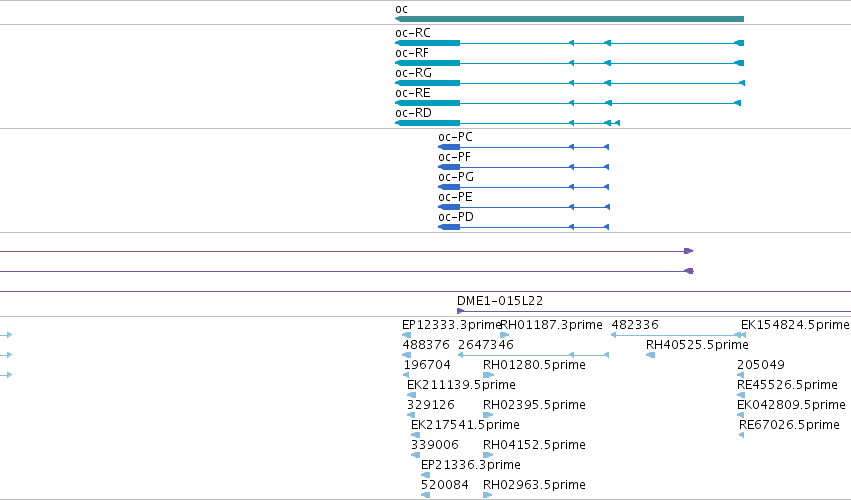Select the oc gene bar
The width and height of the screenshot is (851, 500).
point(569,19)
